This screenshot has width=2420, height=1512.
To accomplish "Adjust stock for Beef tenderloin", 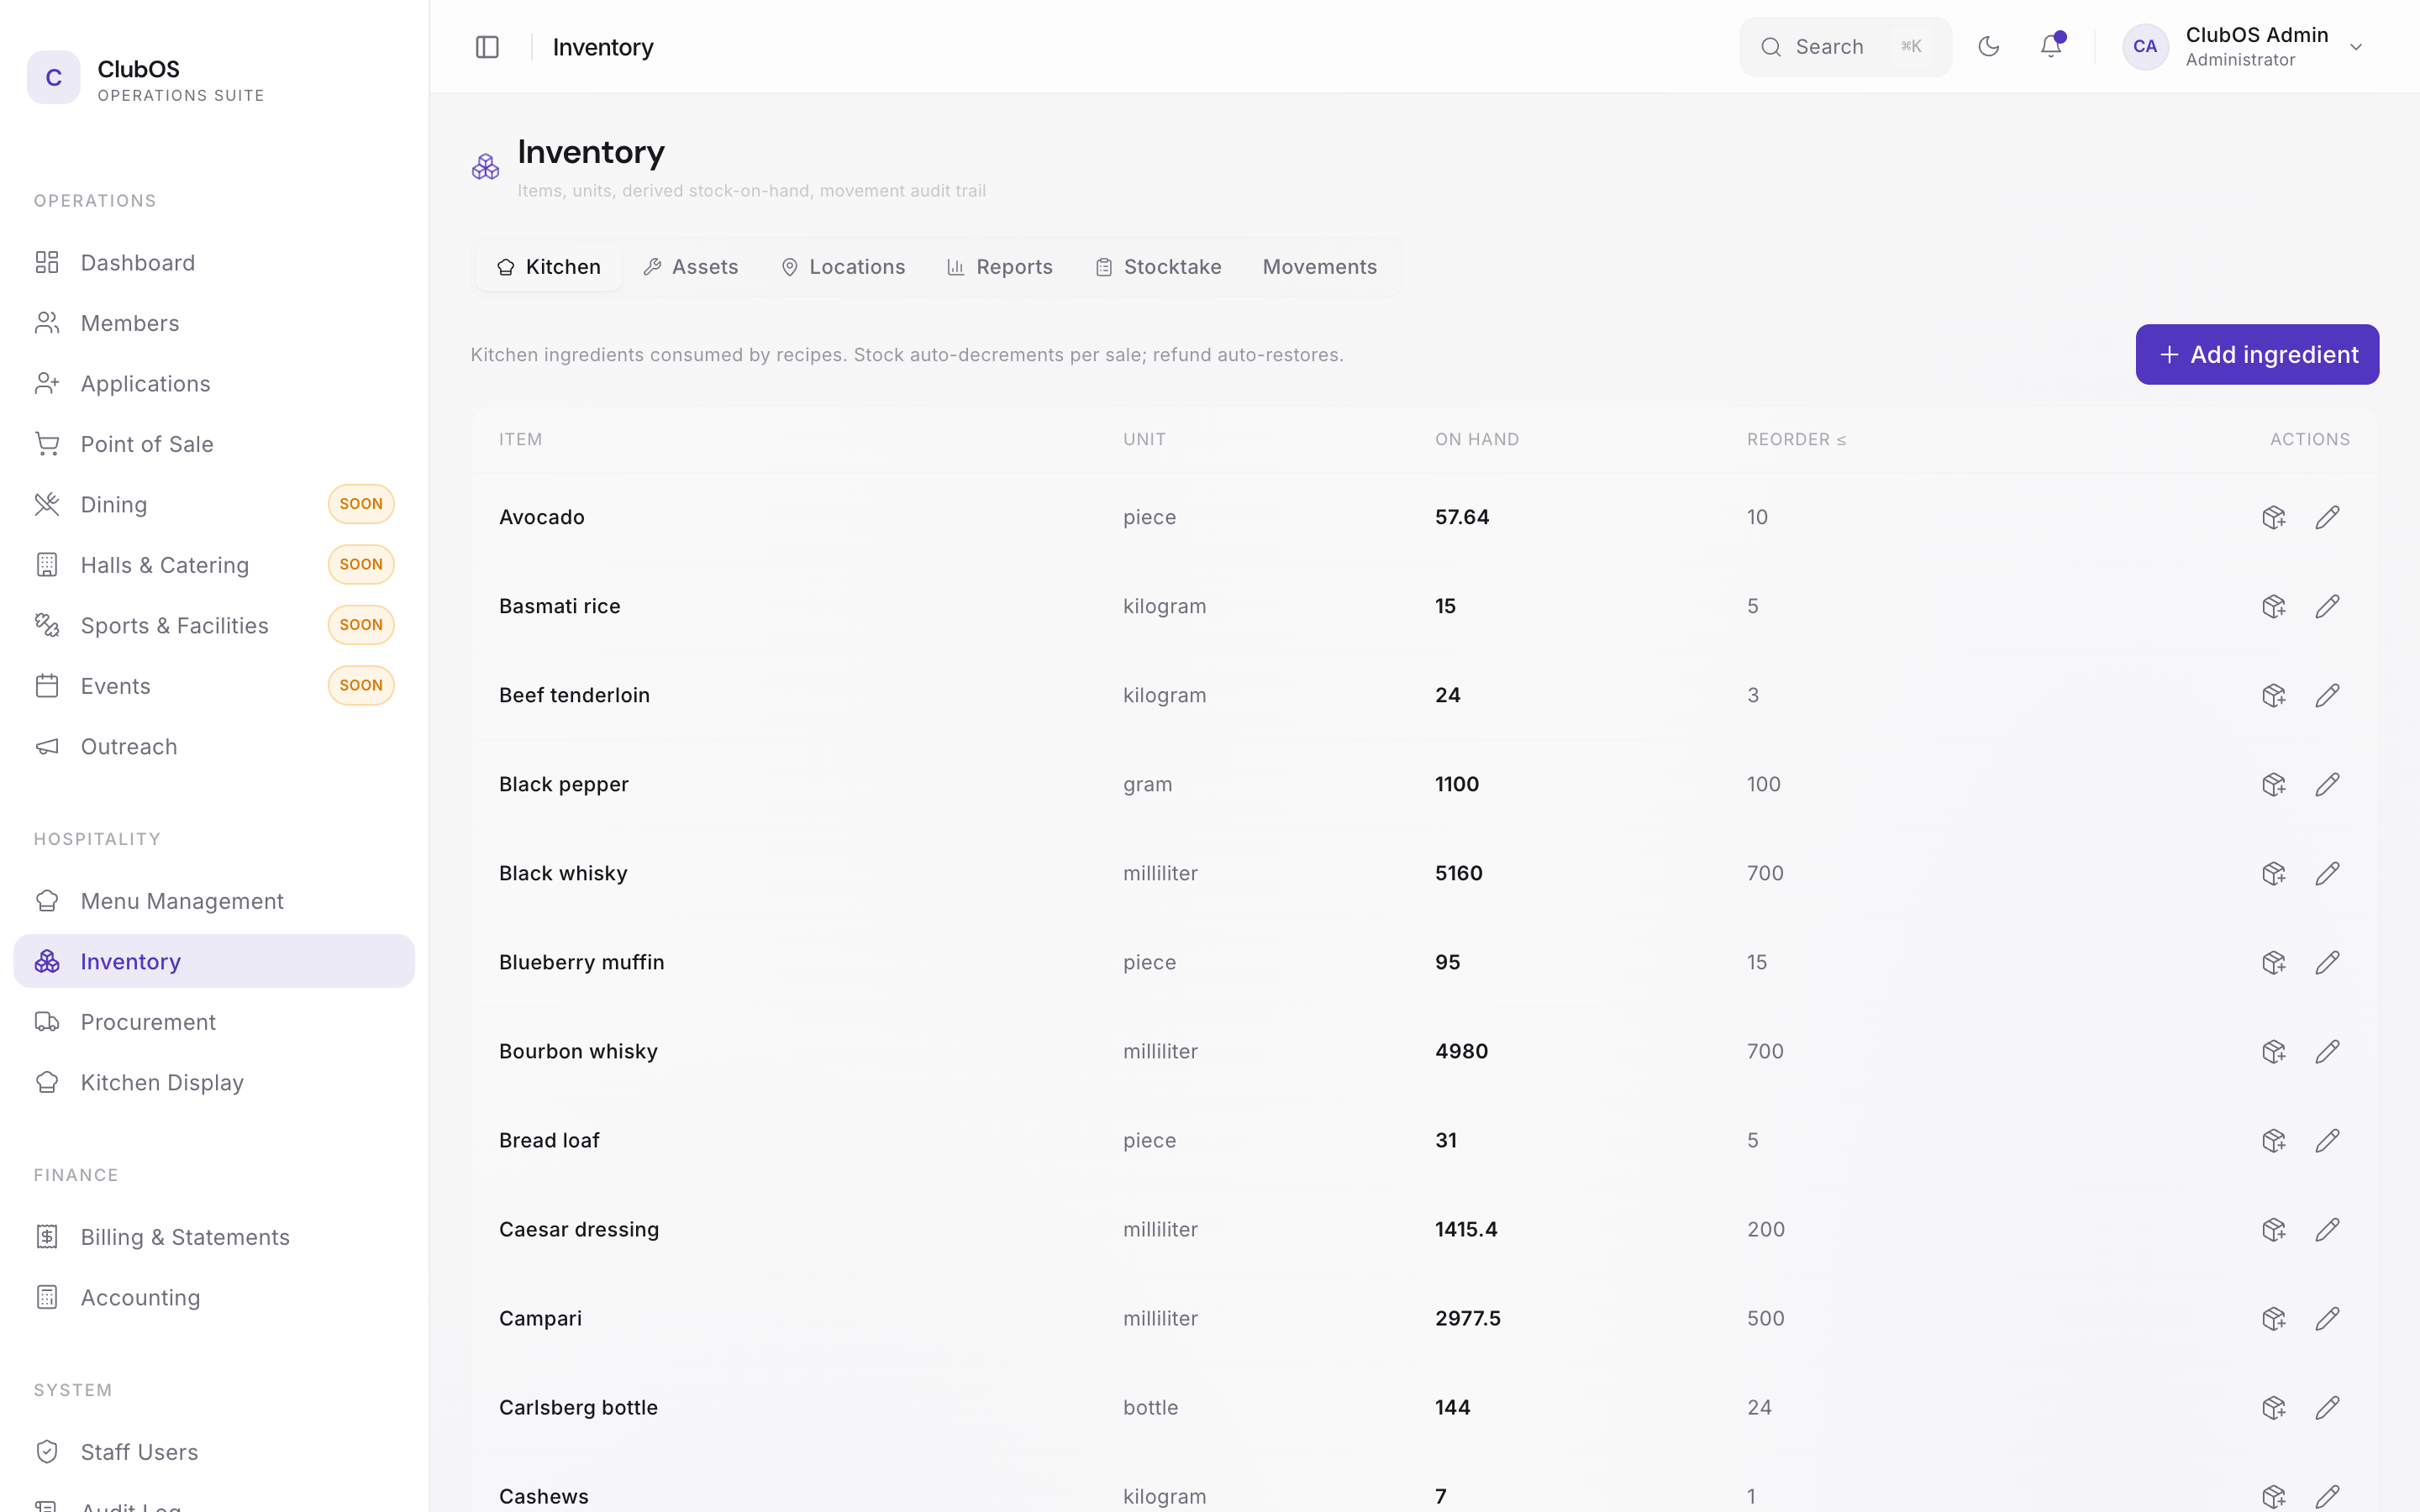I will coord(2274,695).
